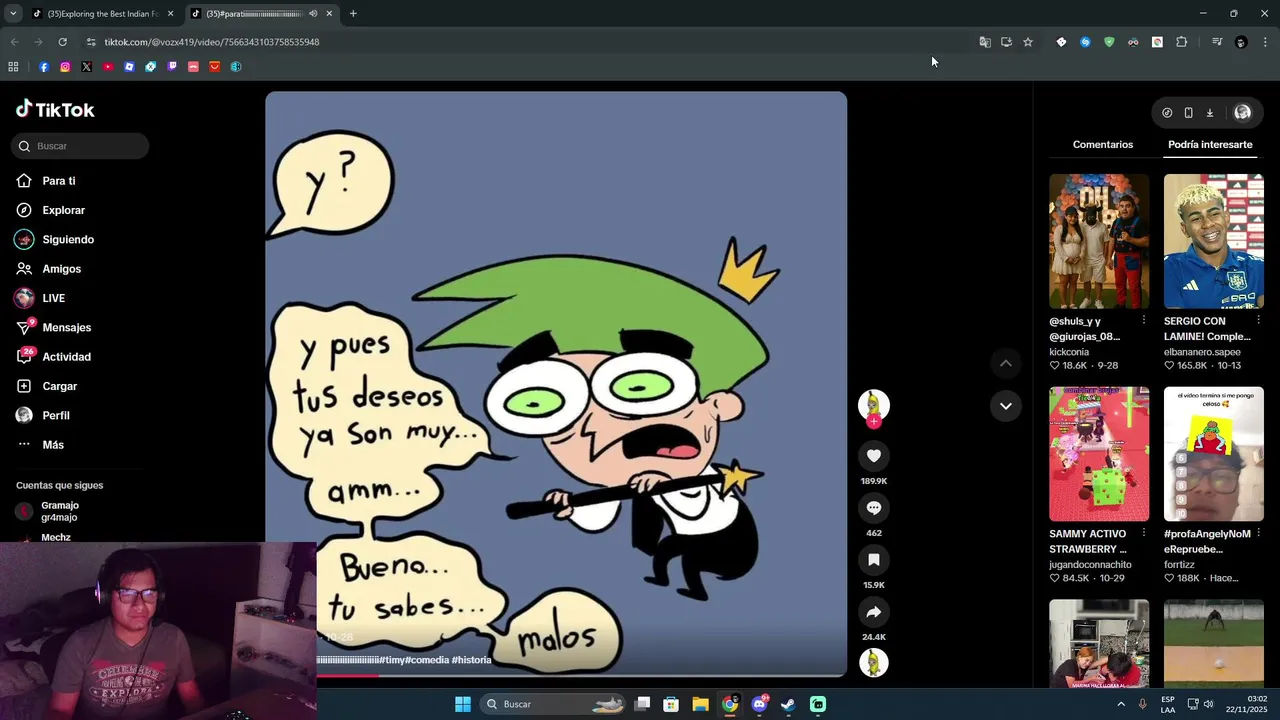Viewport: 1280px width, 720px height.
Task: Click the #comedia hashtag in caption
Action: click(427, 660)
